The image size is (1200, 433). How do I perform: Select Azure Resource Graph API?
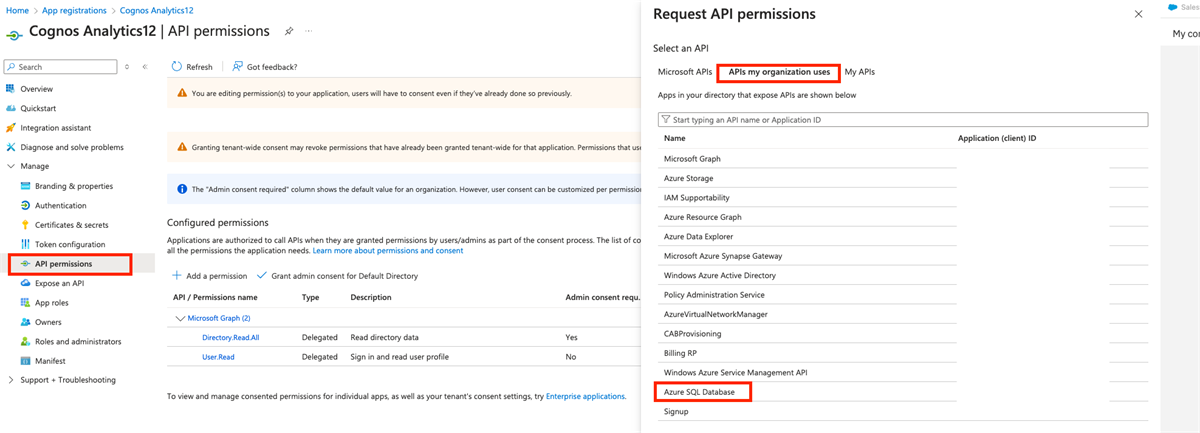pos(703,217)
